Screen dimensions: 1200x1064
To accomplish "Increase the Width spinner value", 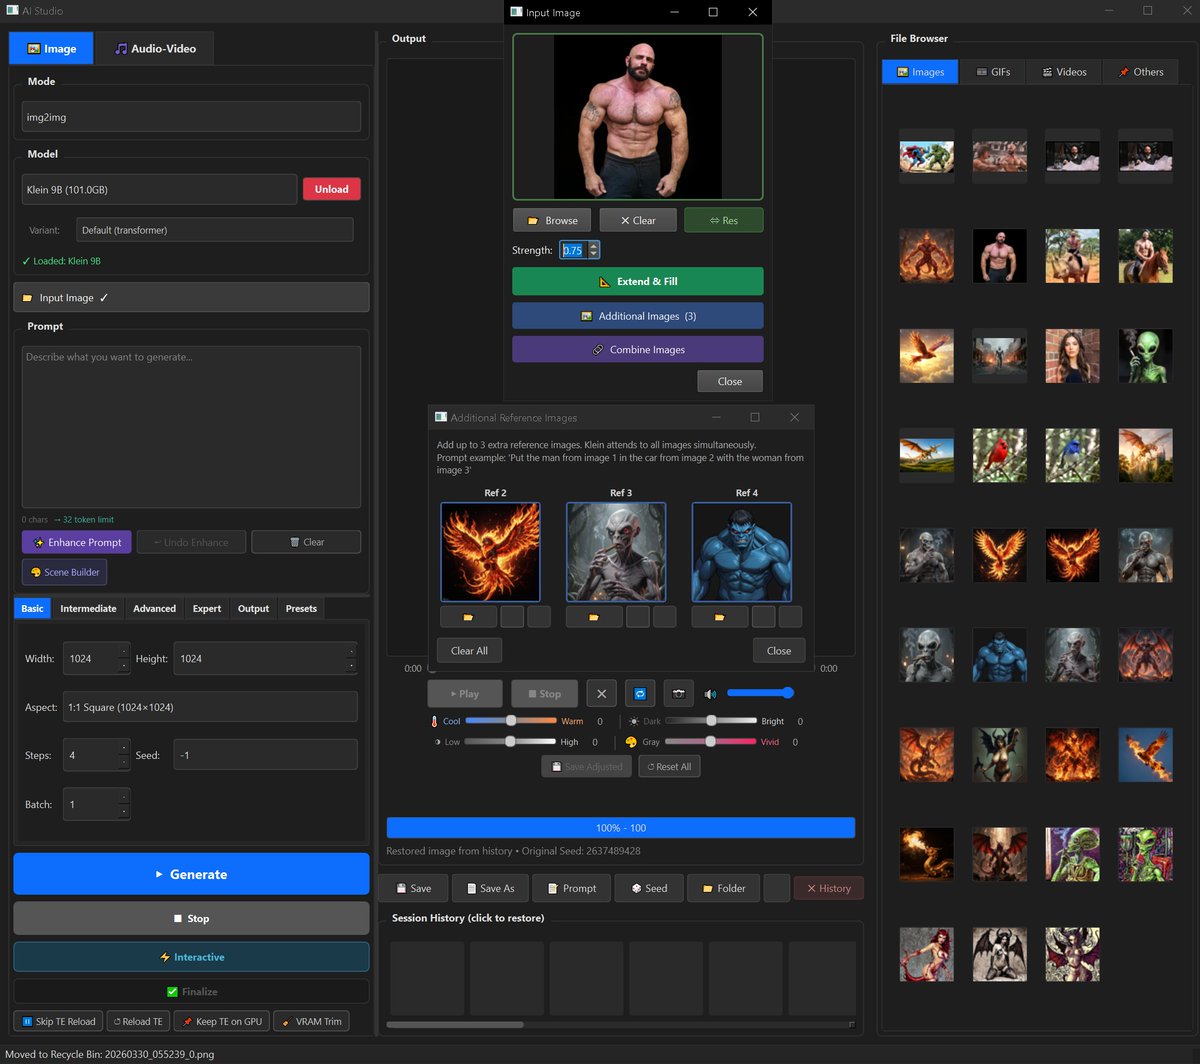I will [123, 651].
